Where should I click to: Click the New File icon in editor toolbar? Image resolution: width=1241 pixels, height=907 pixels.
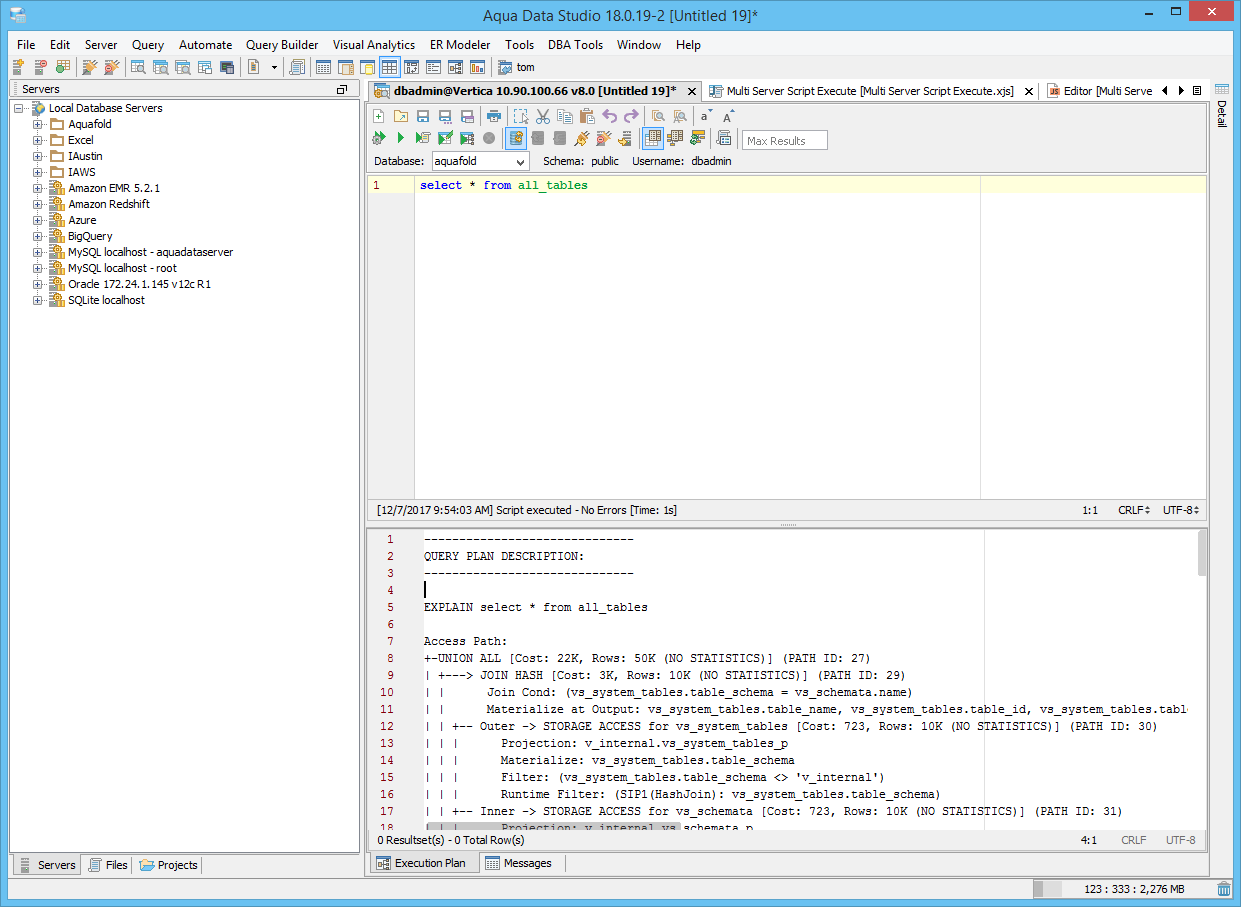pos(379,116)
